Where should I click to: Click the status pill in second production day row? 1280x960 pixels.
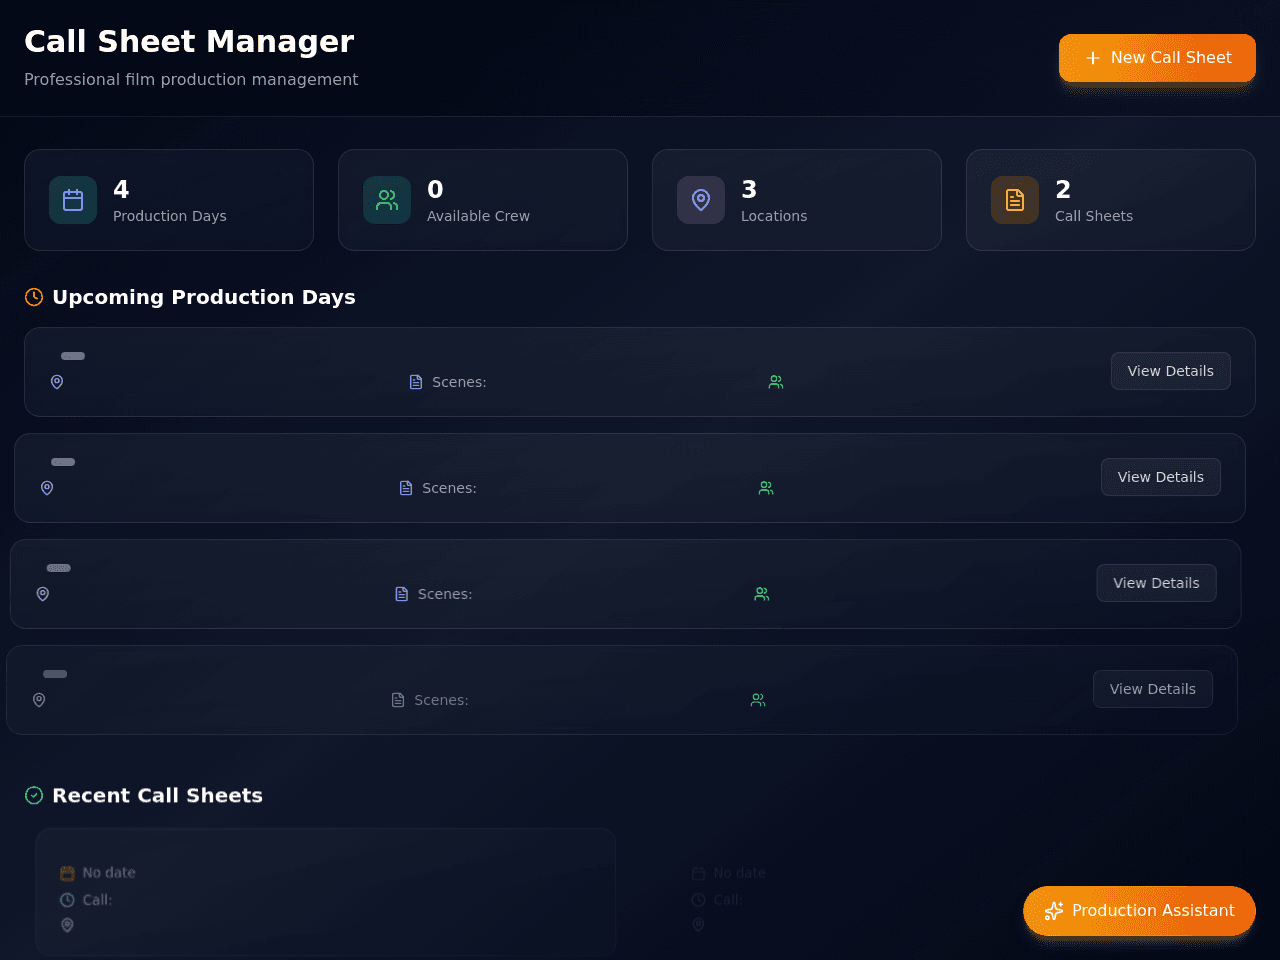63,462
